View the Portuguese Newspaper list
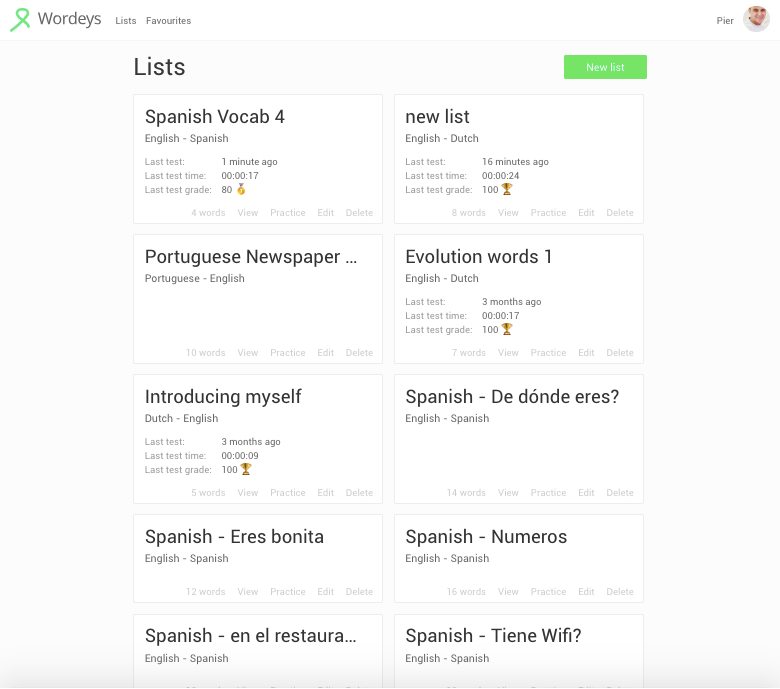Screen dimensions: 780x689 click(247, 352)
